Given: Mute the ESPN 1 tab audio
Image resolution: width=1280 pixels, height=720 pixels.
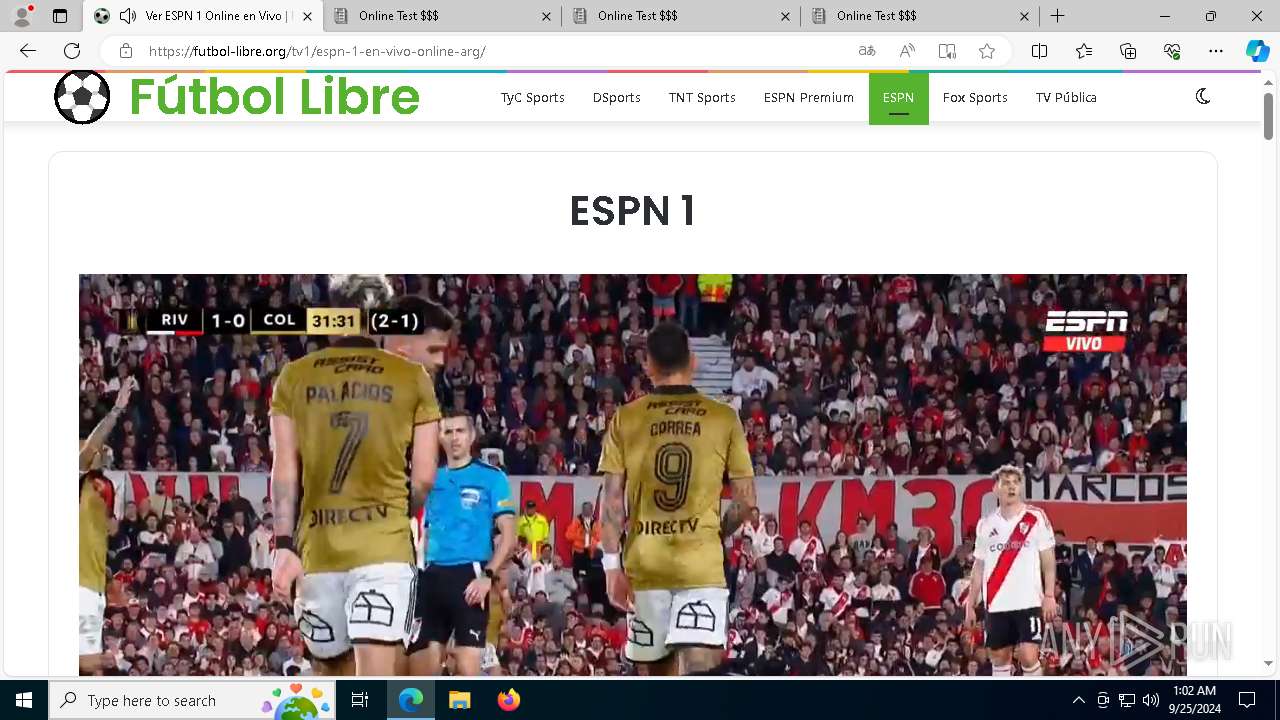Looking at the screenshot, I should coord(127,16).
